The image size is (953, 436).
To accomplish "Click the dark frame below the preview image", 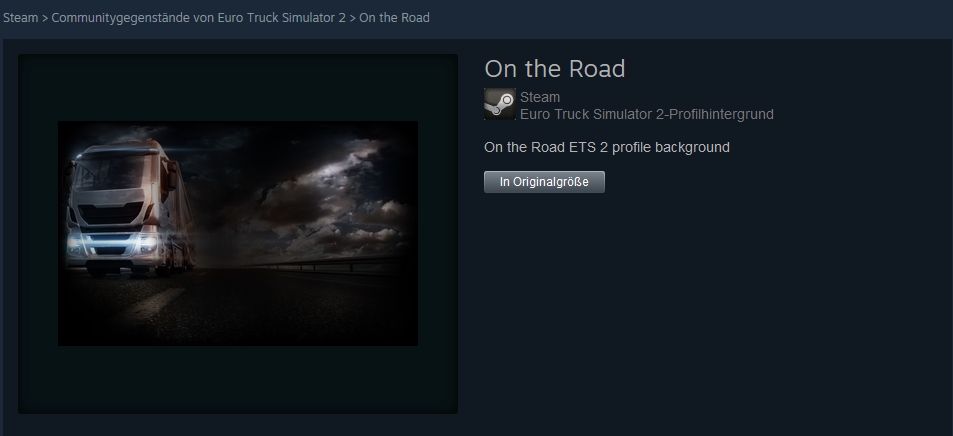I will (238, 379).
